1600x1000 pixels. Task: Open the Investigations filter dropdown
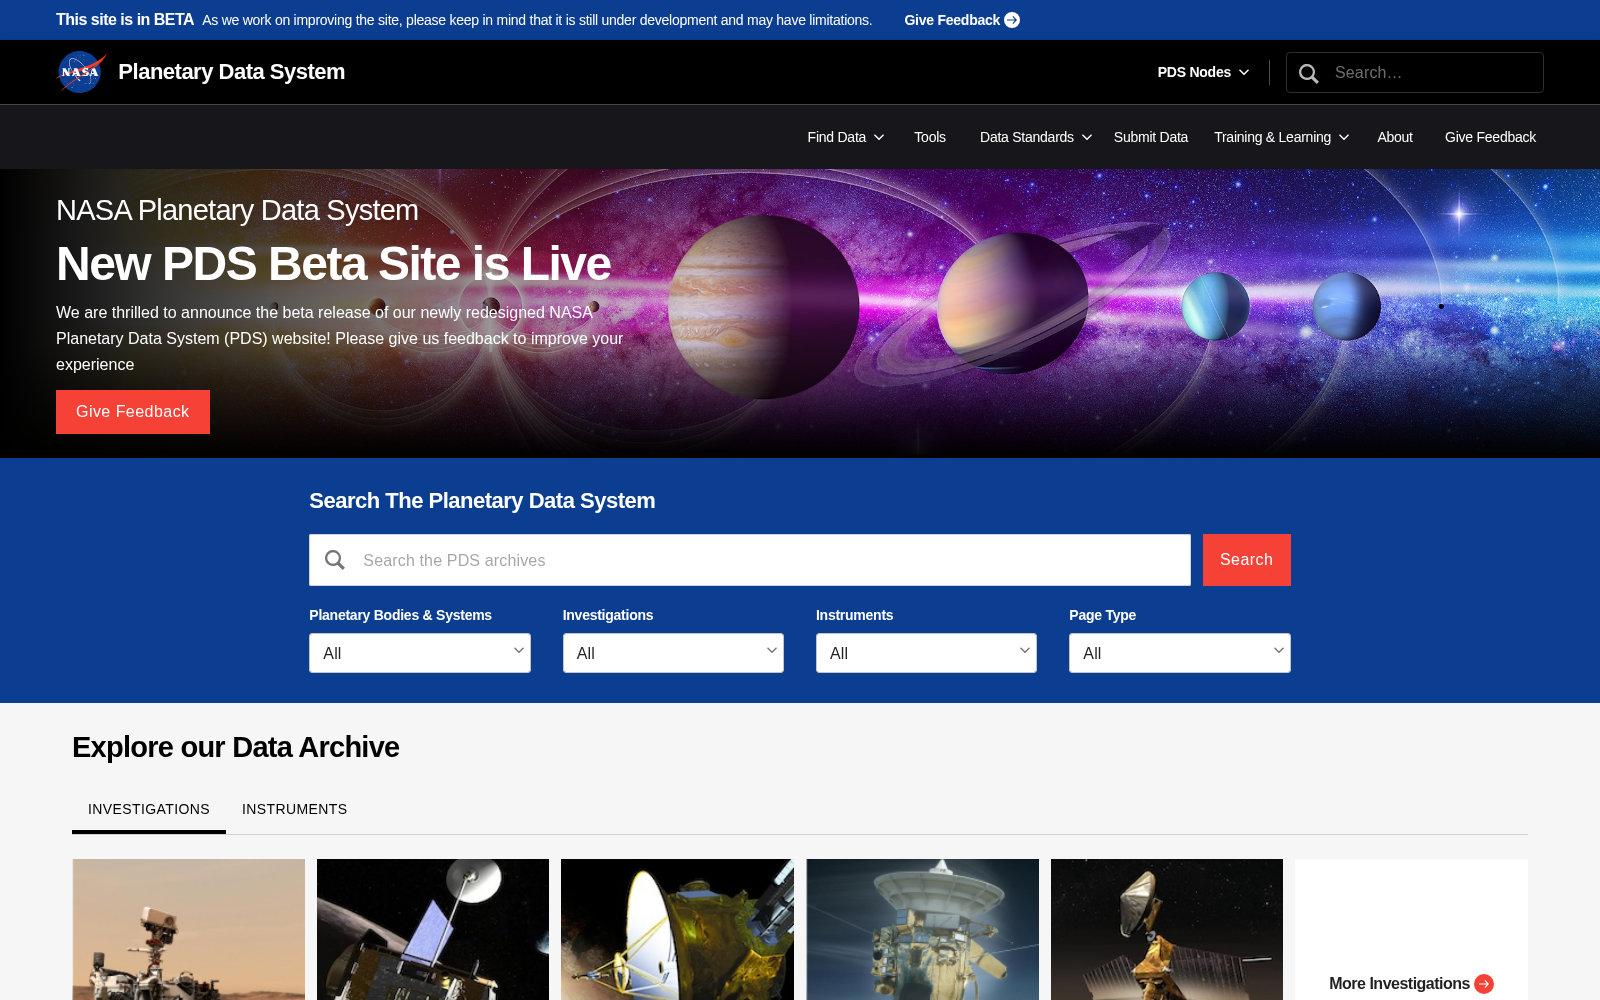tap(673, 653)
